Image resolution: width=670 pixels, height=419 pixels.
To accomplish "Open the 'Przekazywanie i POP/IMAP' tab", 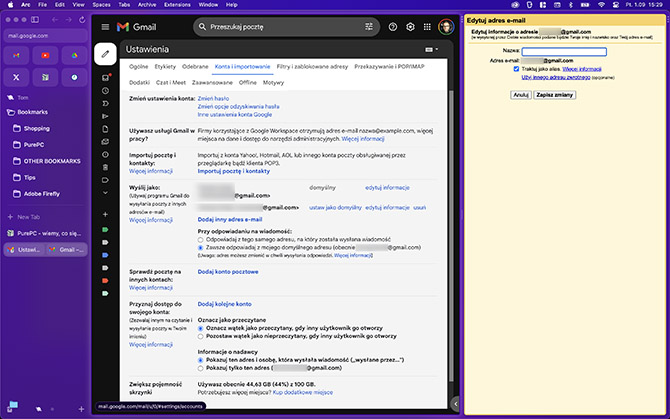I will (389, 67).
